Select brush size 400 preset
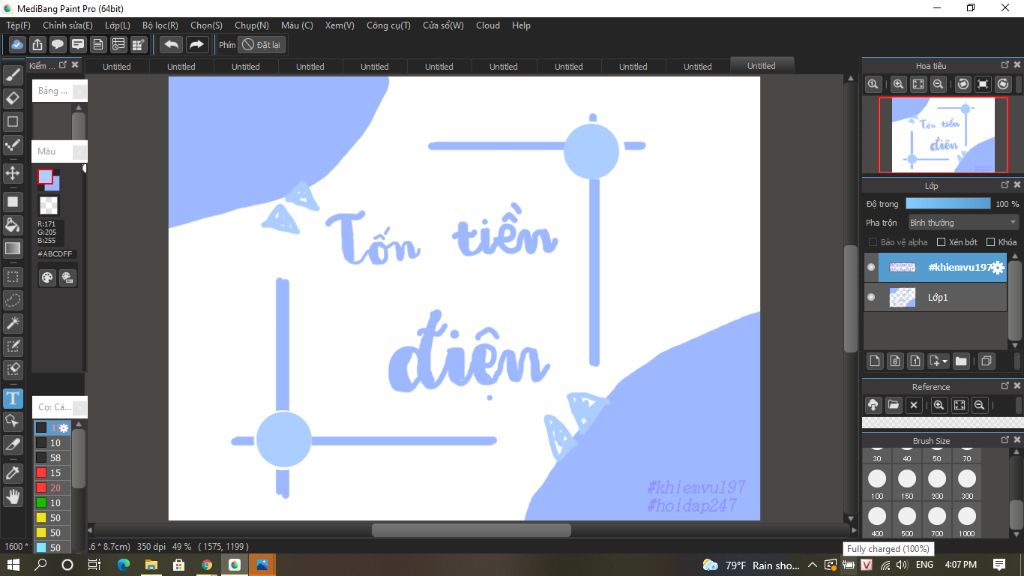This screenshot has width=1024, height=576. coord(877,520)
